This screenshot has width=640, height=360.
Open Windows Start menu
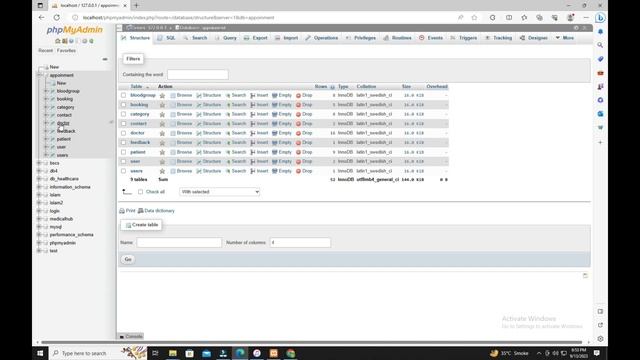tap(40, 353)
